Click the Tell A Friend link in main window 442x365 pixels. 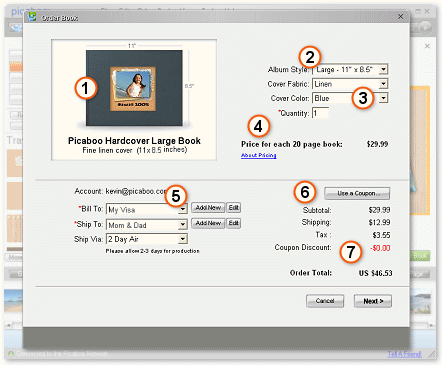[x=404, y=354]
